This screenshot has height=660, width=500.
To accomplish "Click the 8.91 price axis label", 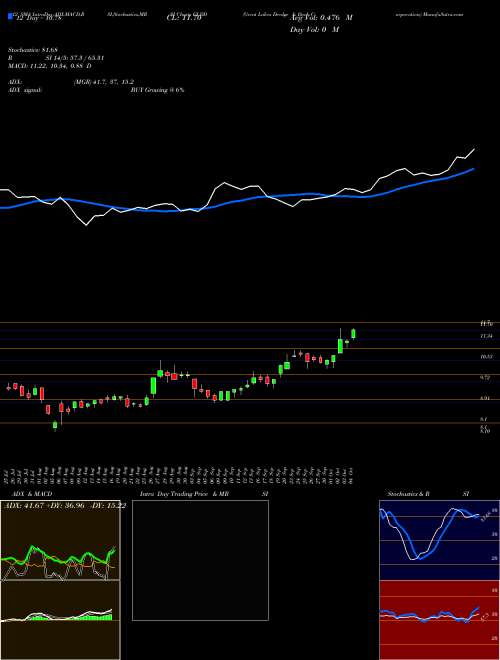I will (485, 398).
